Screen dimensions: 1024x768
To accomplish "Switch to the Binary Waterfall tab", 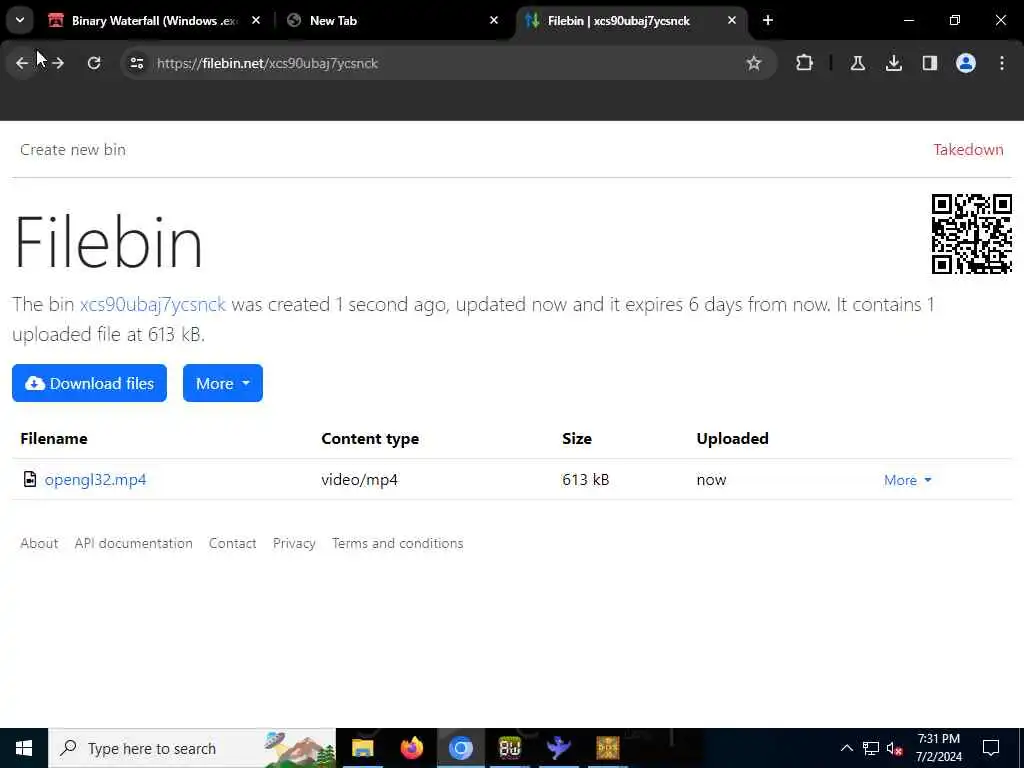I will click(x=154, y=20).
